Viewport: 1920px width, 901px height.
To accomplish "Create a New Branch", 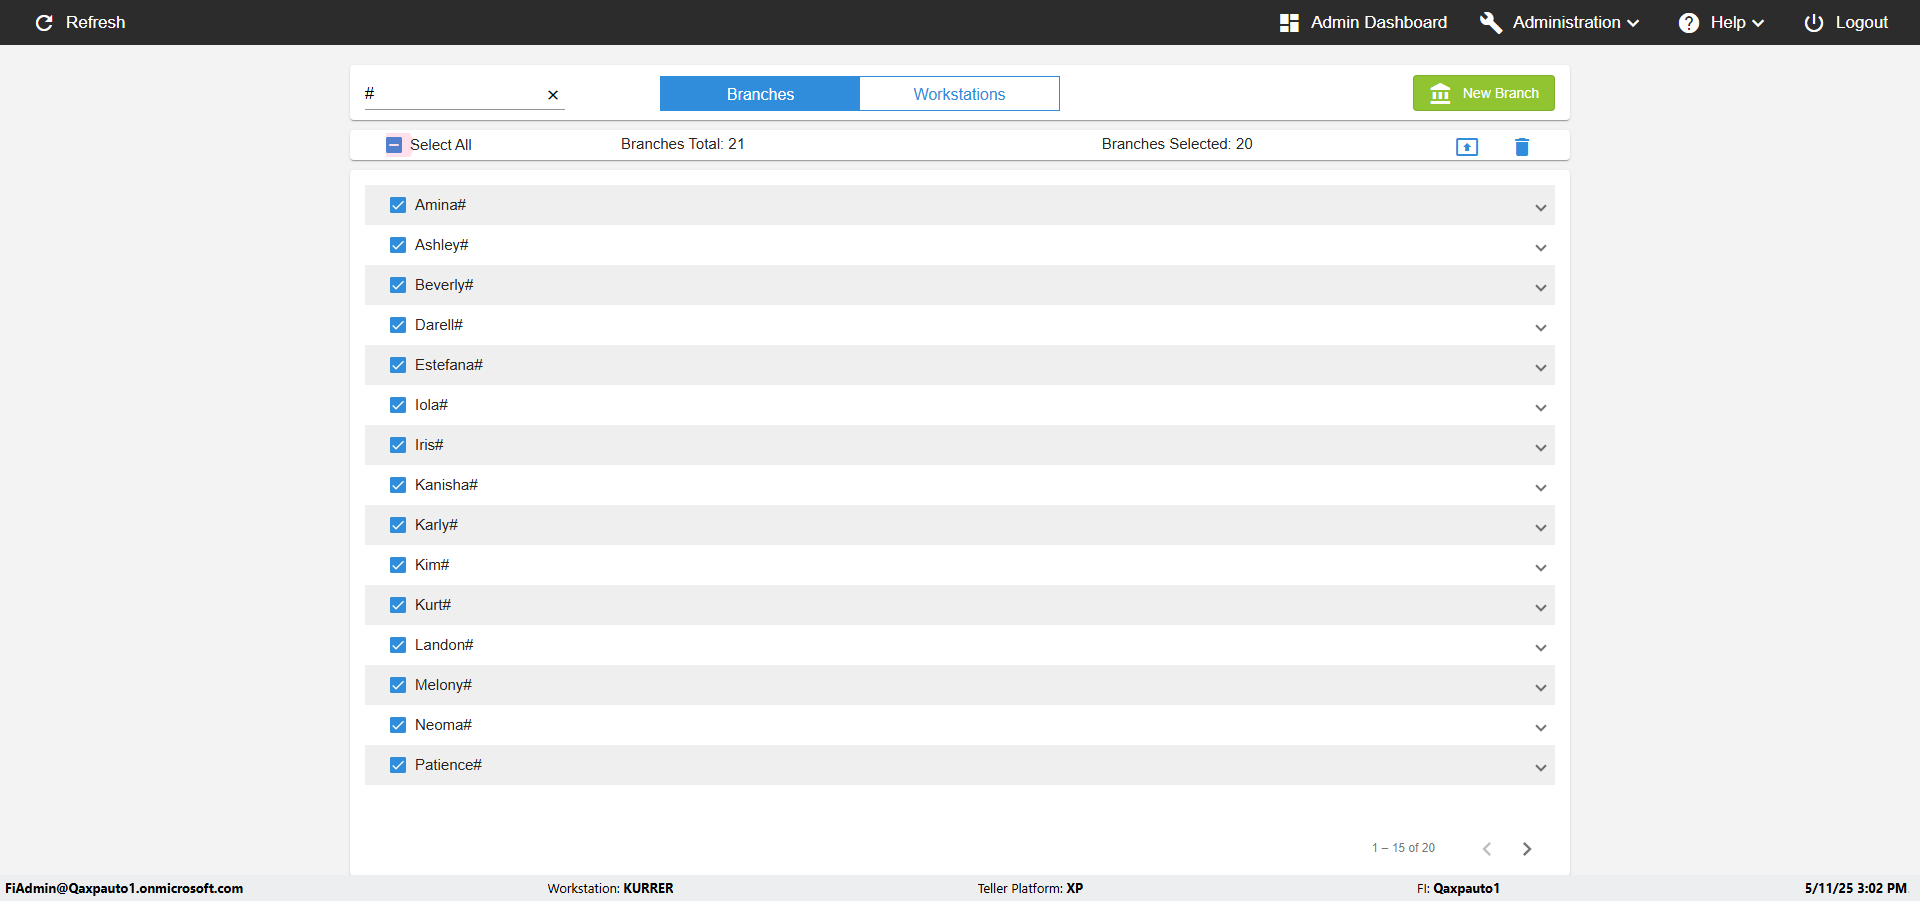I will pyautogui.click(x=1484, y=93).
